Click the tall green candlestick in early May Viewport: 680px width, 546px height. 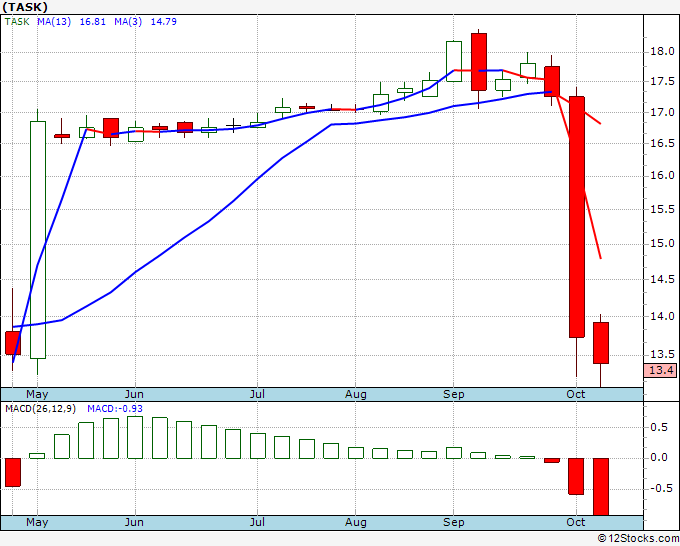(x=38, y=240)
